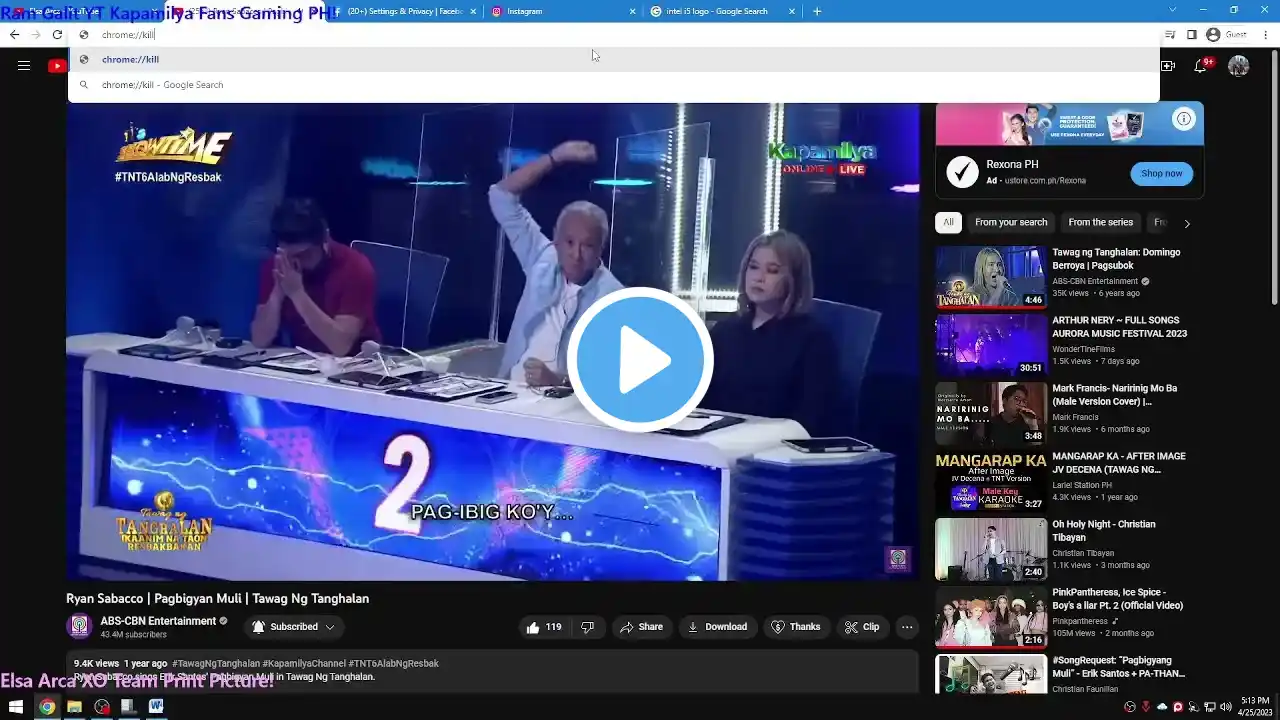1280x720 pixels.
Task: Switch to the intel i5 logo Google Search tab
Action: 723,11
